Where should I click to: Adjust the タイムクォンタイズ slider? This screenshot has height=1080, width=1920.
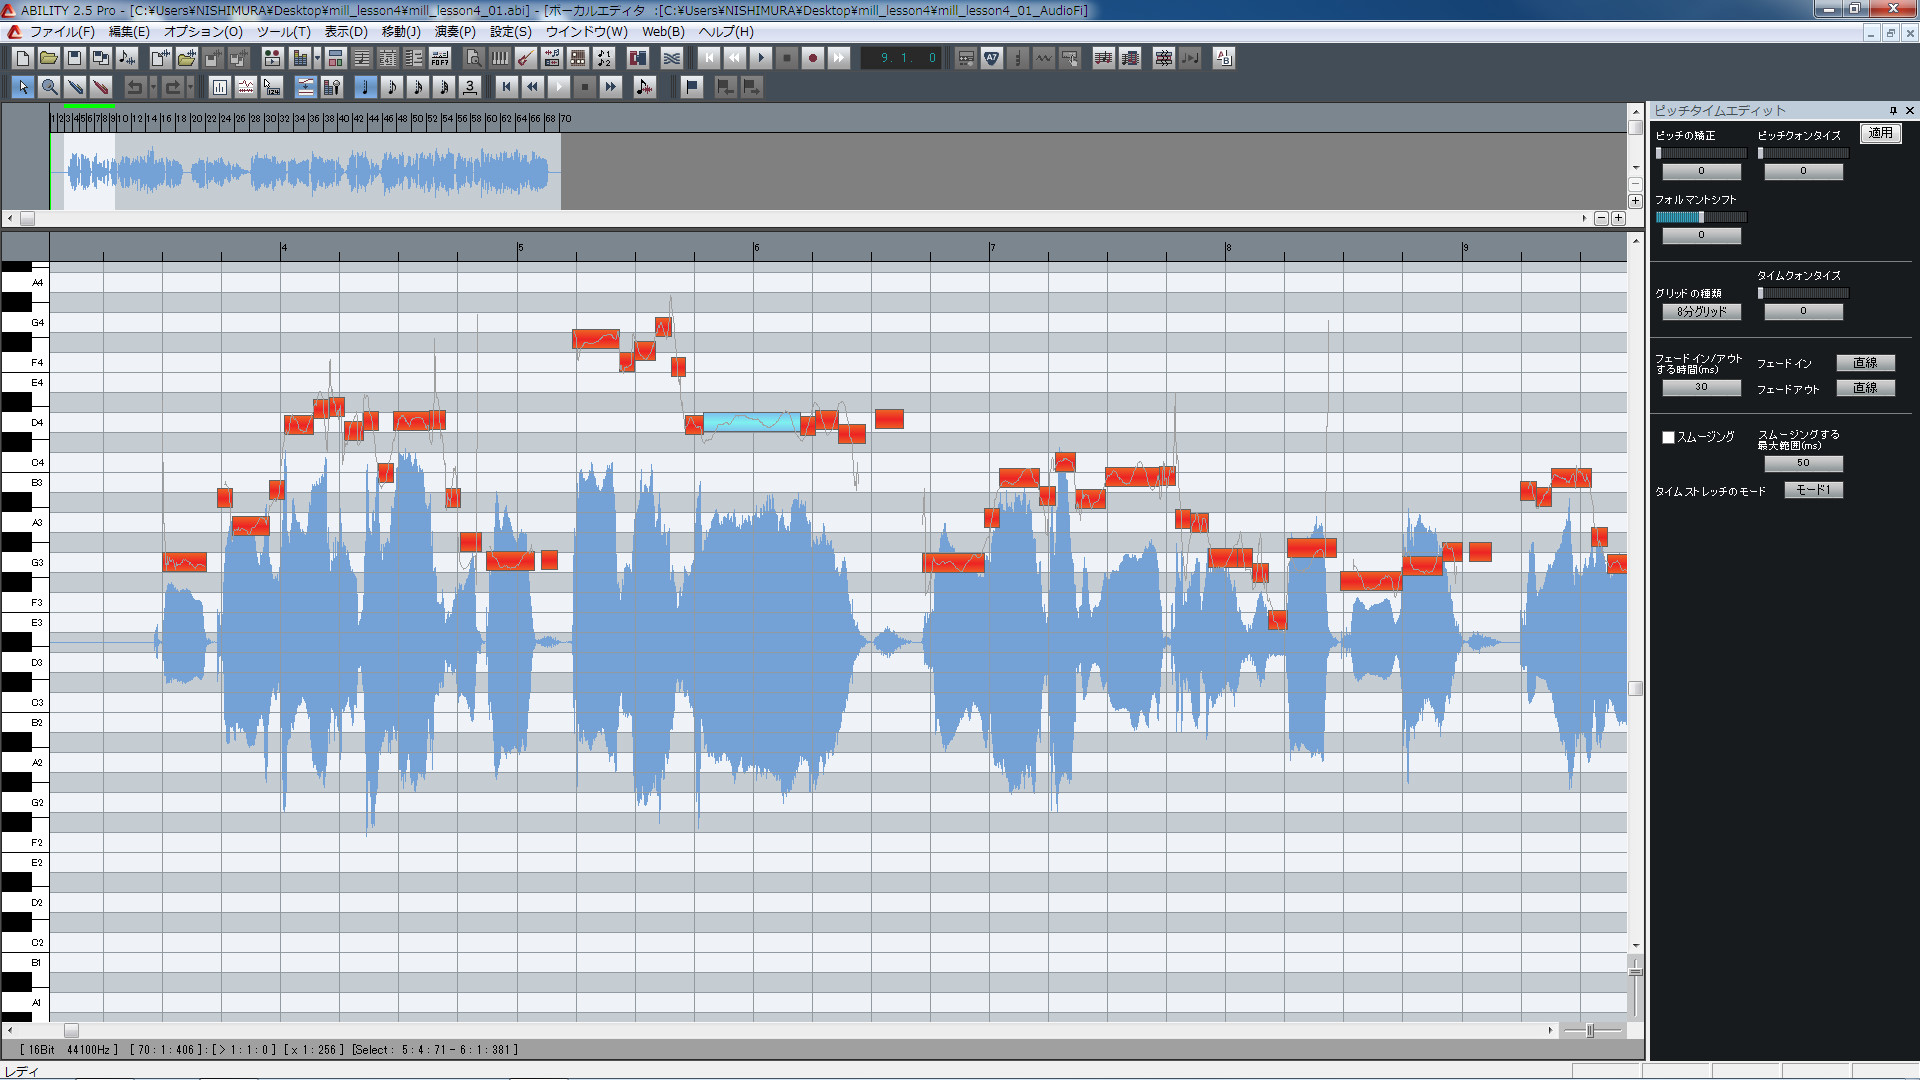pyautogui.click(x=1803, y=293)
